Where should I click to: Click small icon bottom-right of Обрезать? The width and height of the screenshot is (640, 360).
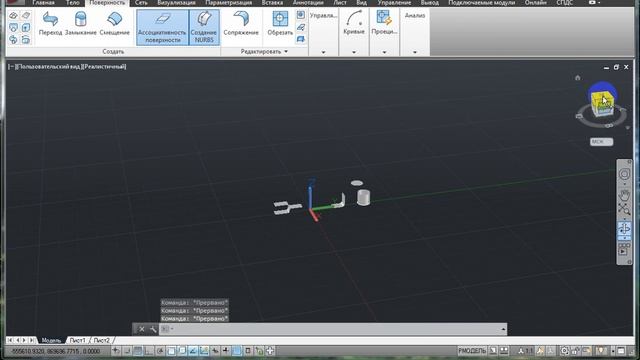301,39
